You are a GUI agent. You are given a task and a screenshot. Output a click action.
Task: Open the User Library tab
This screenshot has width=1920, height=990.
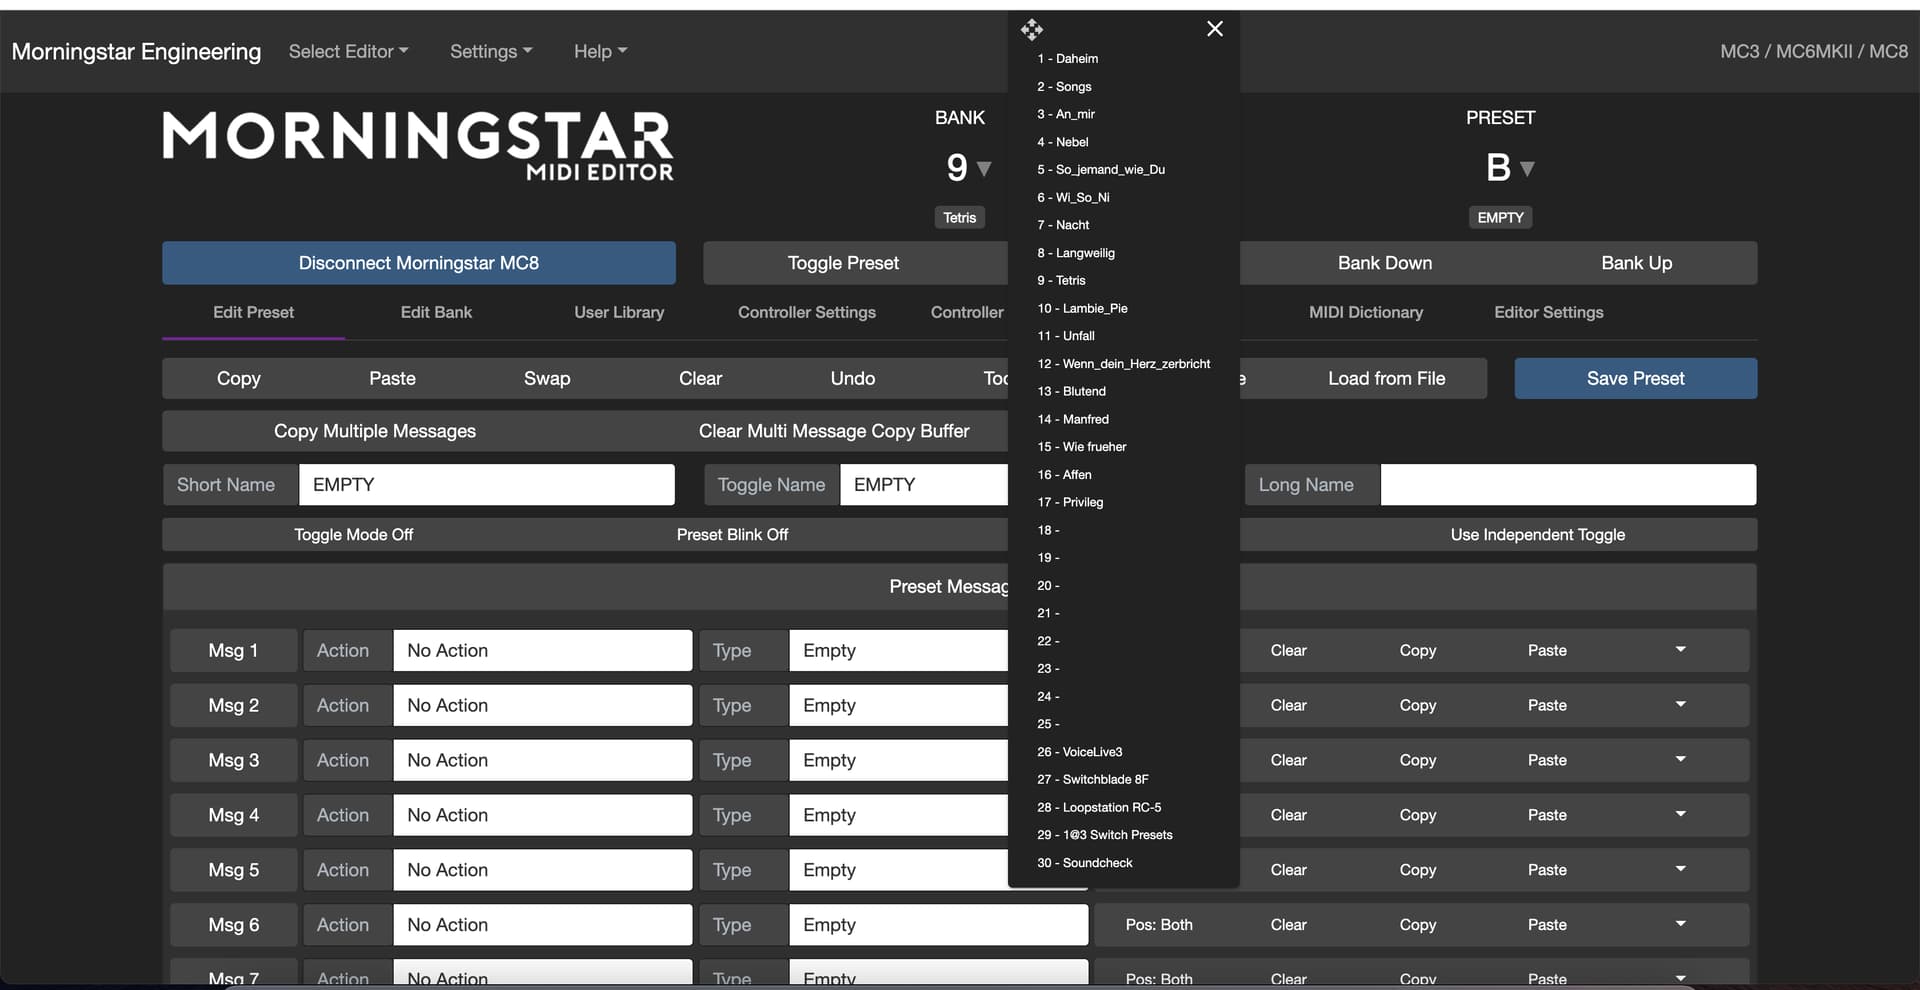coord(619,312)
